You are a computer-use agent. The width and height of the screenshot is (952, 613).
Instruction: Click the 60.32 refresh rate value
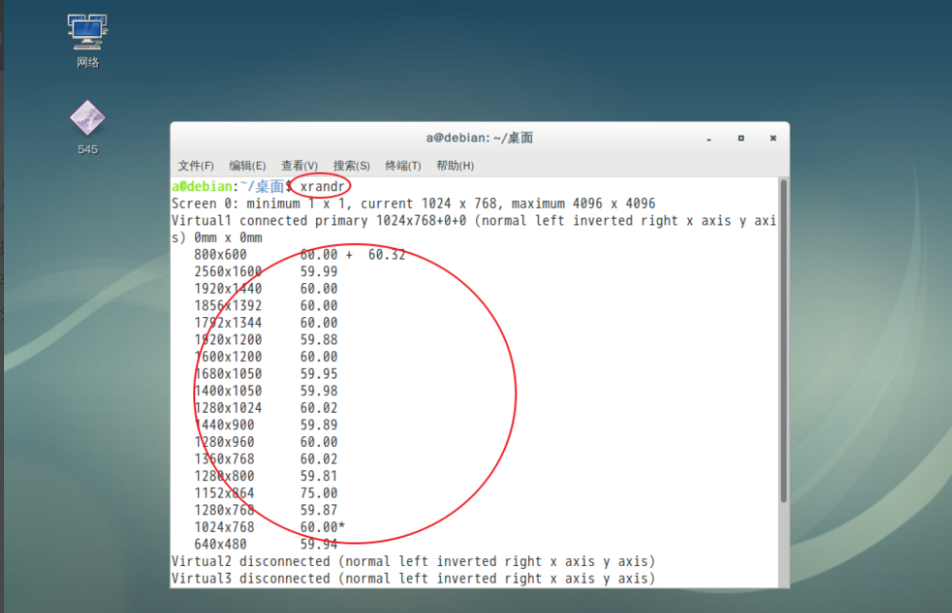point(387,254)
